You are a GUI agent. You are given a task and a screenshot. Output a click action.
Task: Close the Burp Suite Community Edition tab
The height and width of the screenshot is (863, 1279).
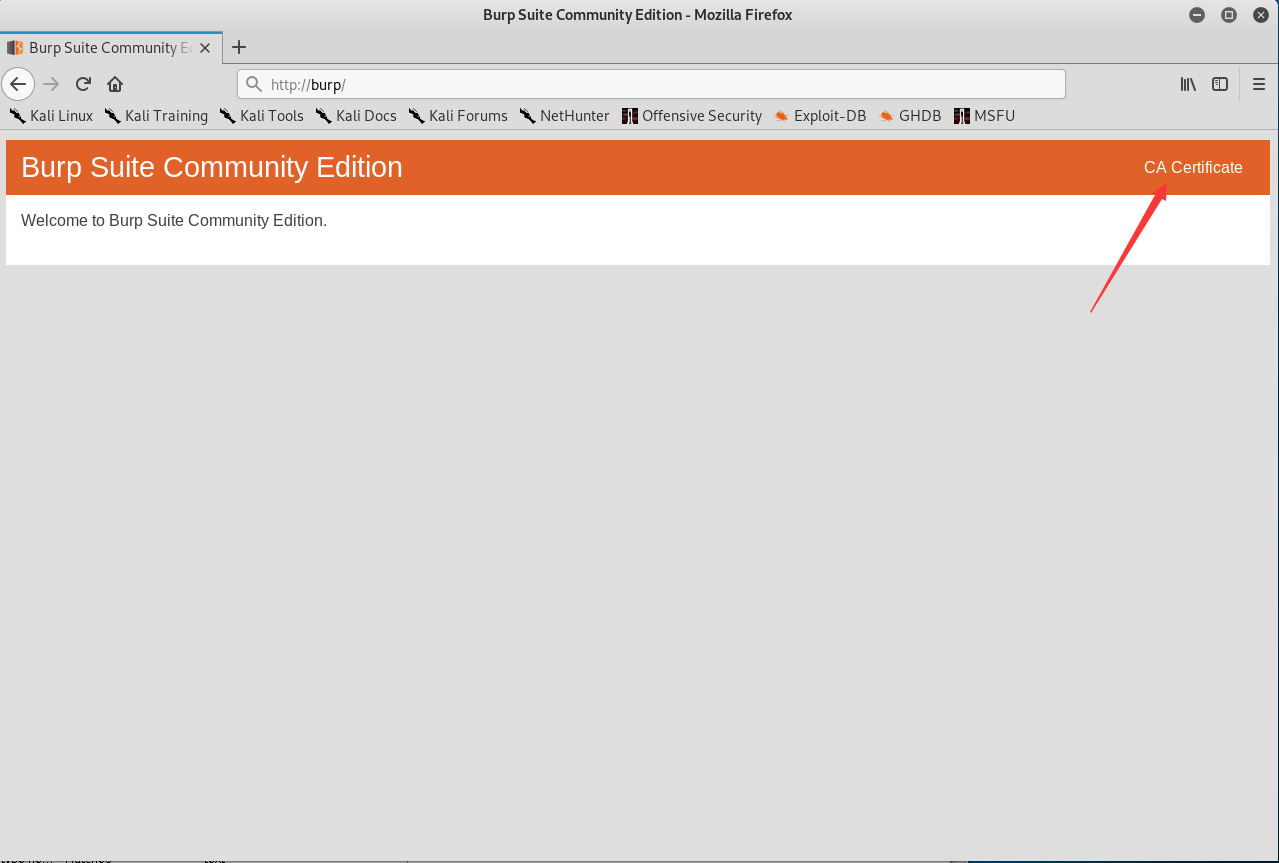pos(206,48)
